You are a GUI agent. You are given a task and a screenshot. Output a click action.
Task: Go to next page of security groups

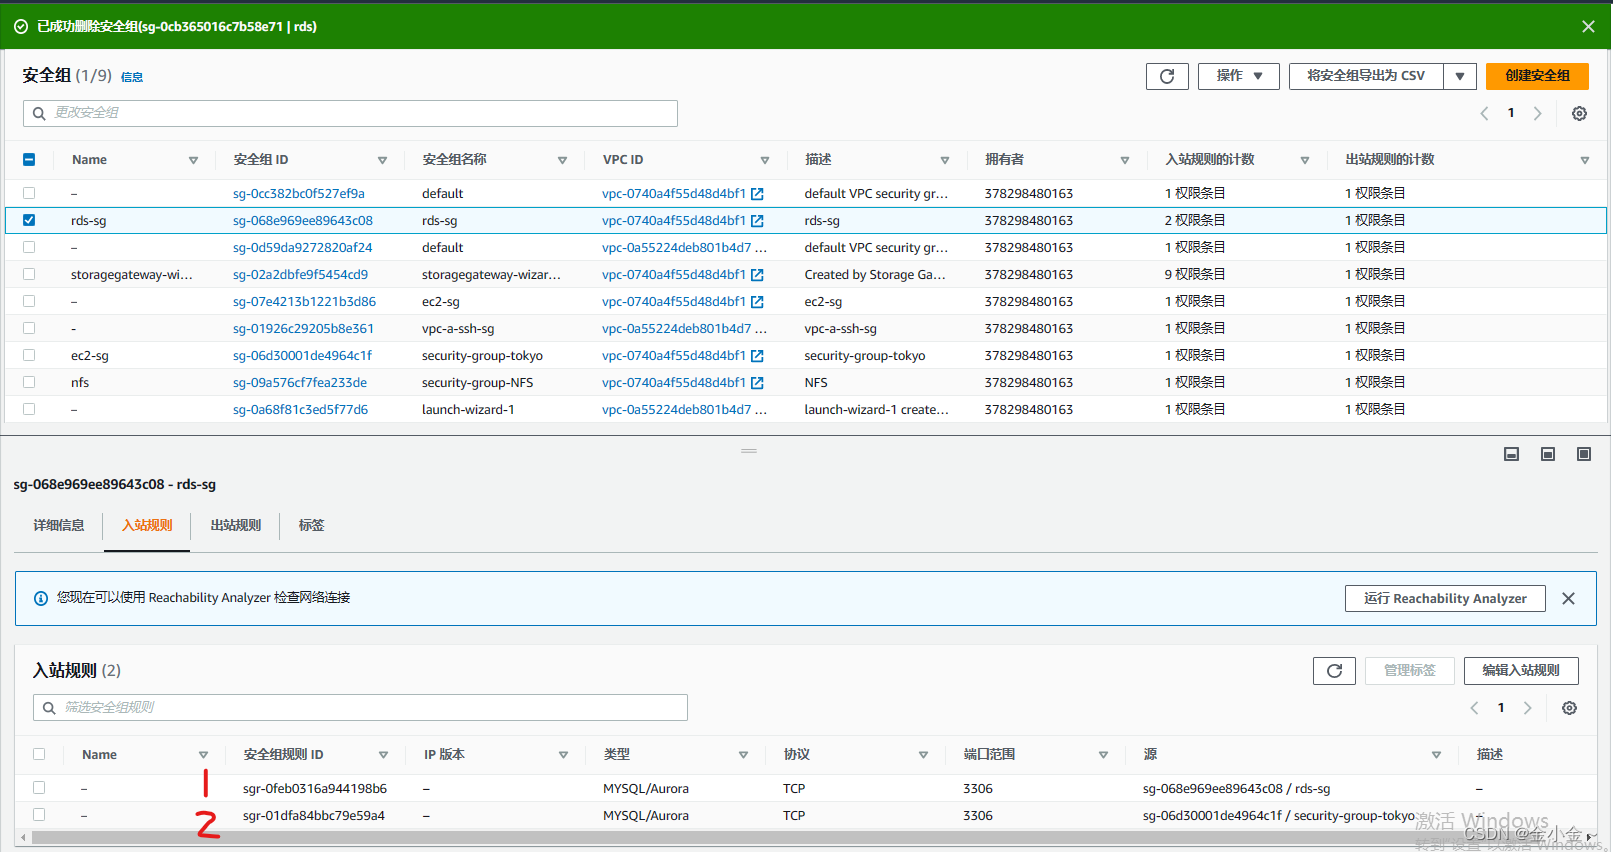coord(1538,113)
